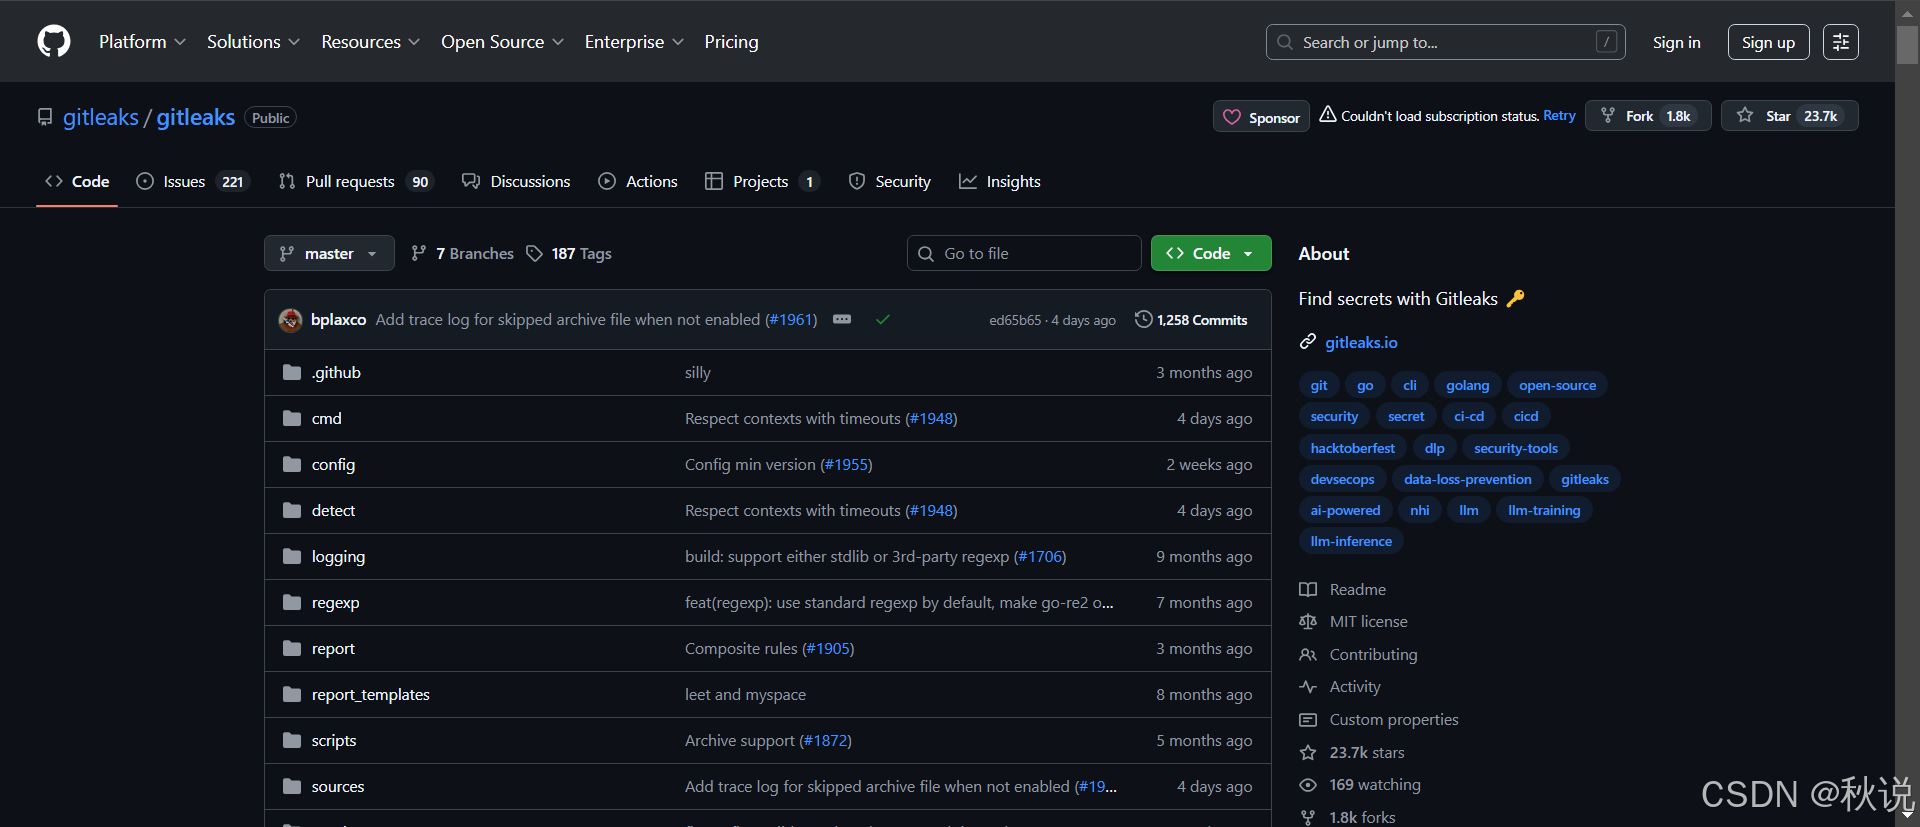Click Retry for subscription status

pos(1559,116)
